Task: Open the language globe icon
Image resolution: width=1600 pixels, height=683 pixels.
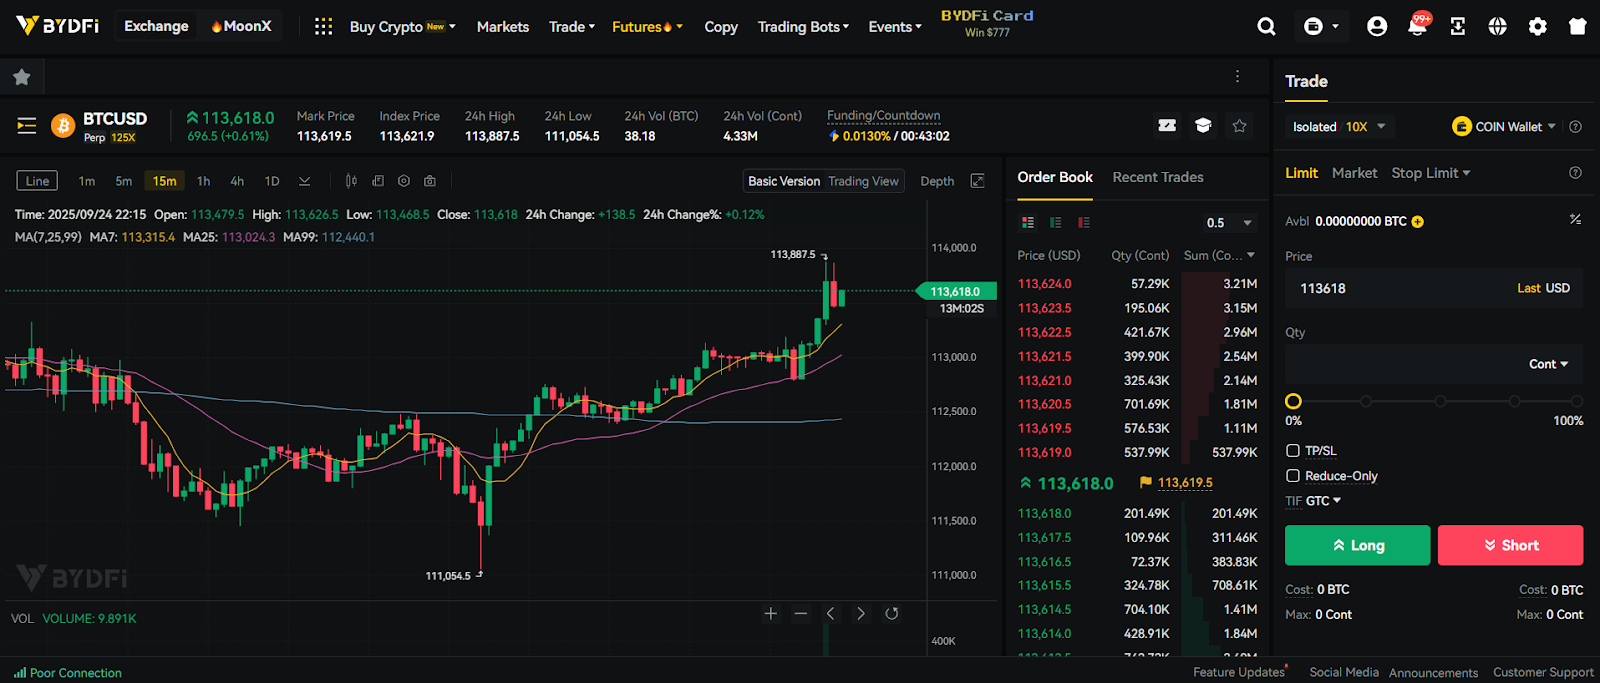Action: (x=1497, y=27)
